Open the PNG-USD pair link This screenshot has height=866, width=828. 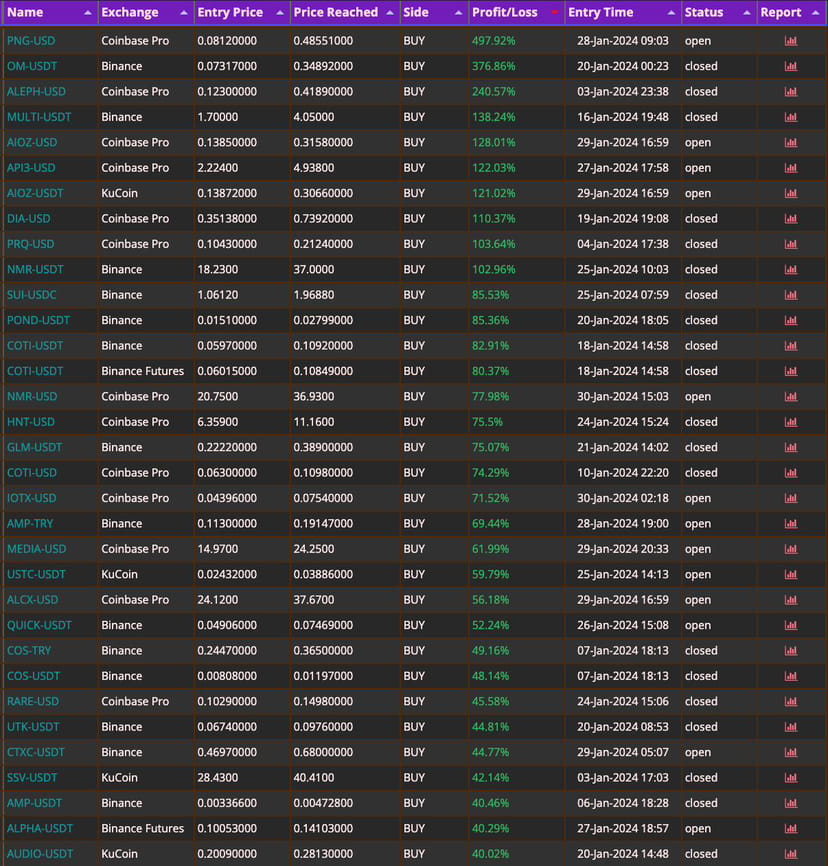point(31,41)
